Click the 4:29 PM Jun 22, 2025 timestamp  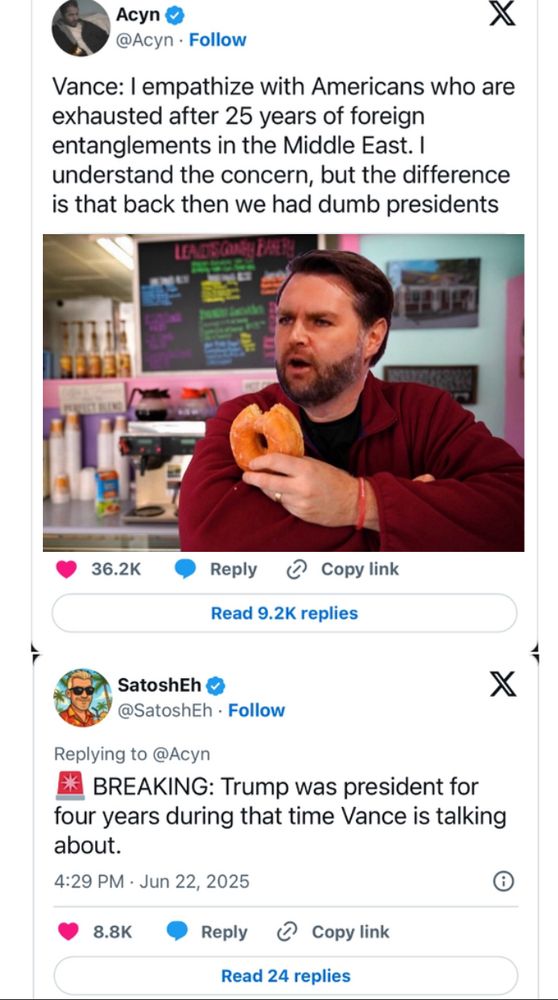(x=152, y=882)
